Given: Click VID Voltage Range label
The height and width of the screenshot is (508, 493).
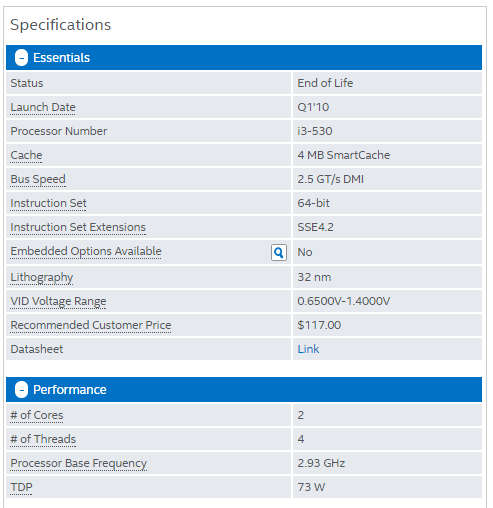Looking at the screenshot, I should 58,301.
